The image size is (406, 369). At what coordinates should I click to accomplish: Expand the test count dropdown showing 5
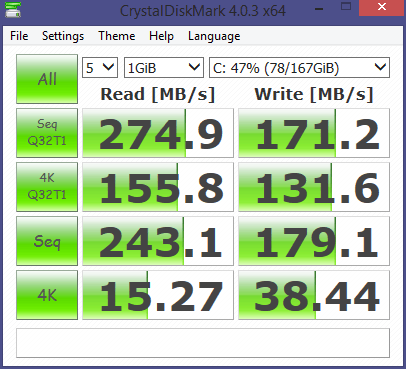(100, 68)
